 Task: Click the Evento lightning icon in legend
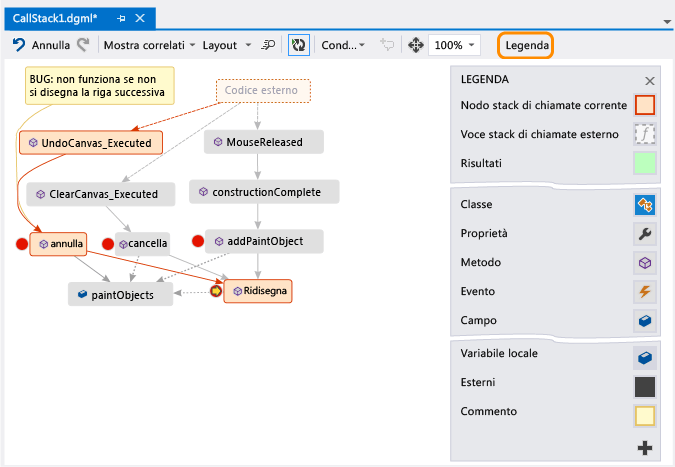[645, 292]
